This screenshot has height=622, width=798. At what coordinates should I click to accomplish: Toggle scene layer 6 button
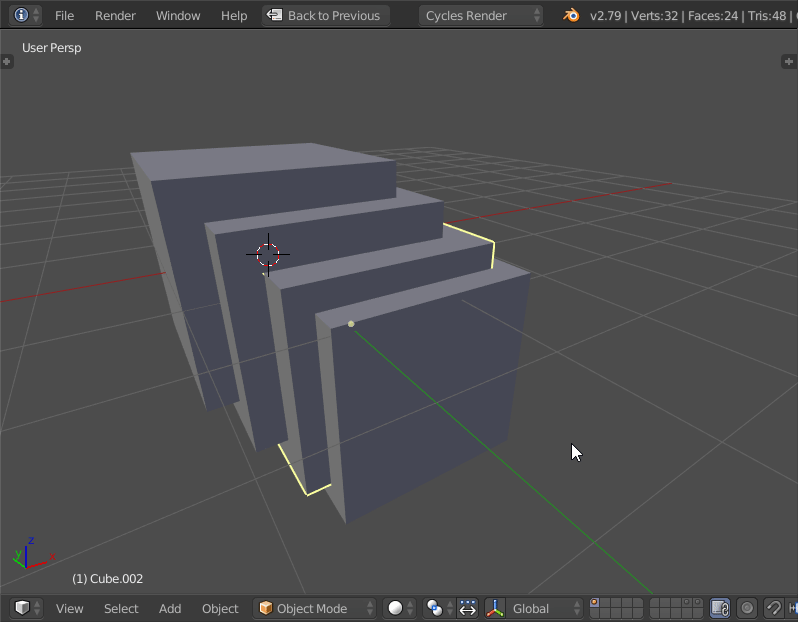click(x=654, y=603)
